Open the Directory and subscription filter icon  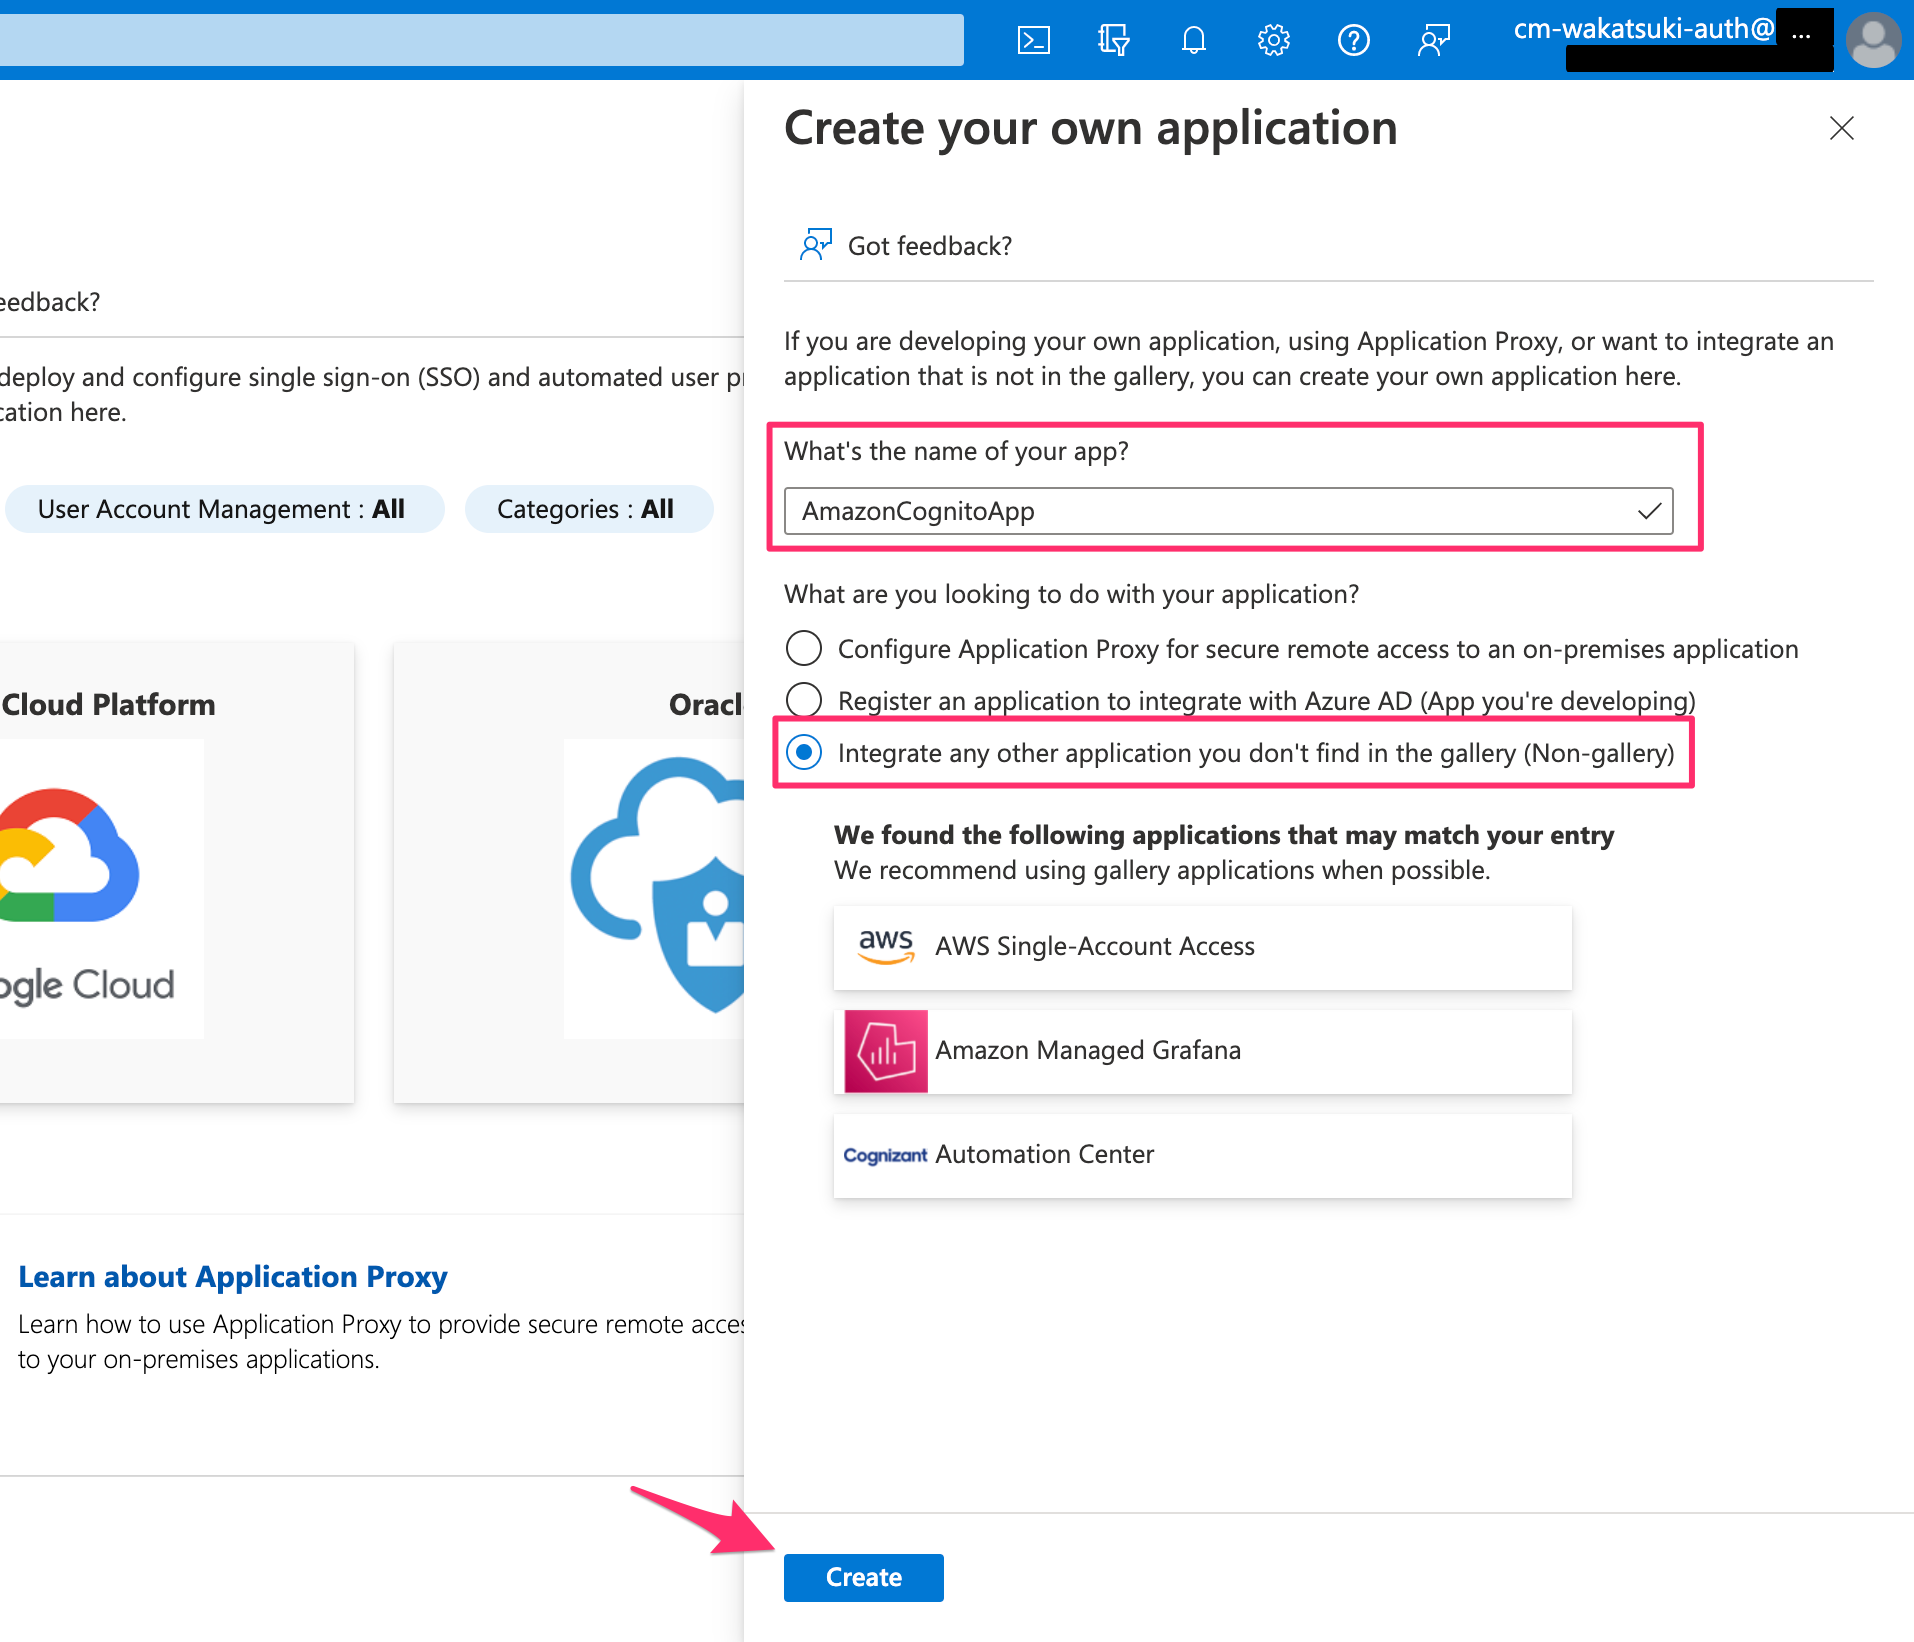(x=1113, y=40)
